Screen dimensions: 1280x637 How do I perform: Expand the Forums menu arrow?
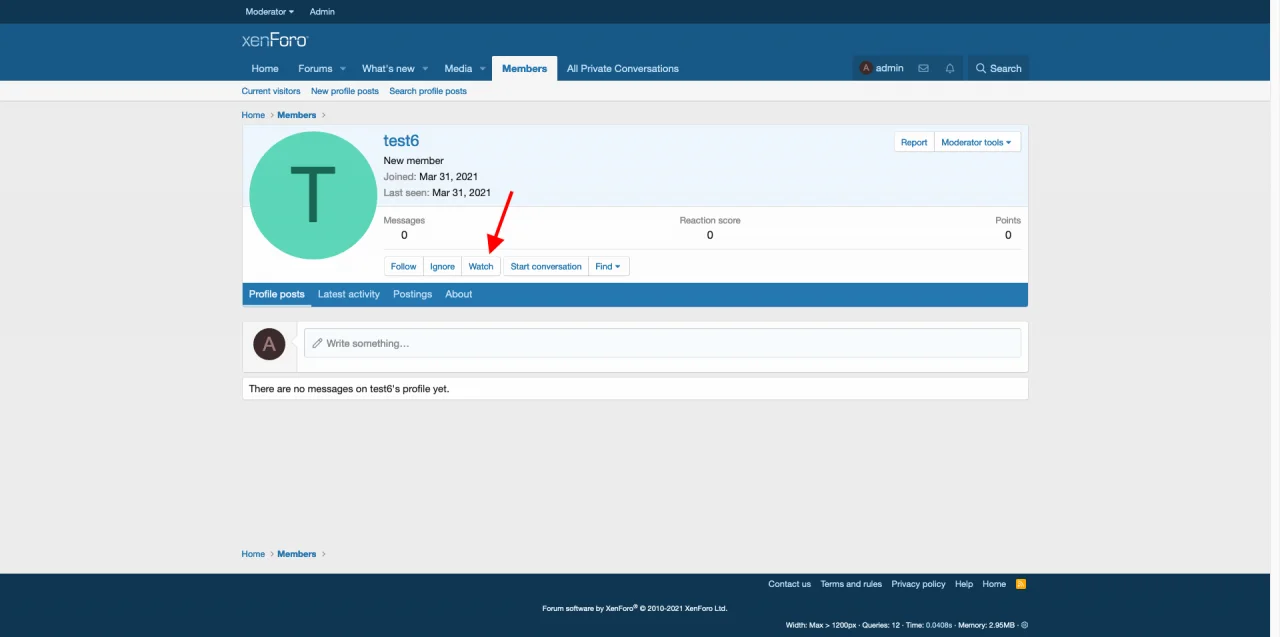click(343, 69)
